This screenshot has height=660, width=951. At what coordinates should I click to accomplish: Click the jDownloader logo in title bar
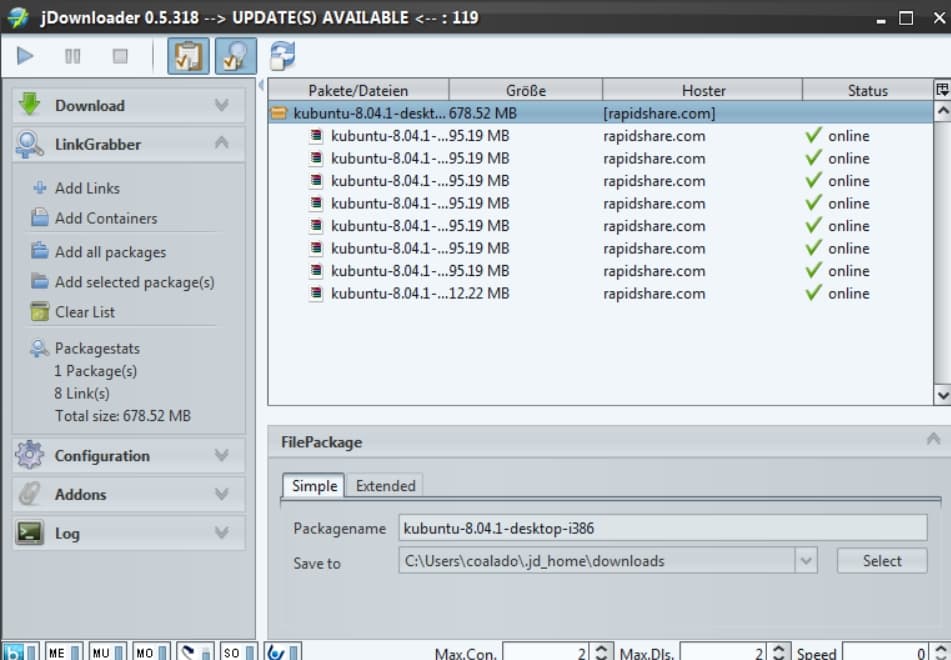click(x=18, y=17)
